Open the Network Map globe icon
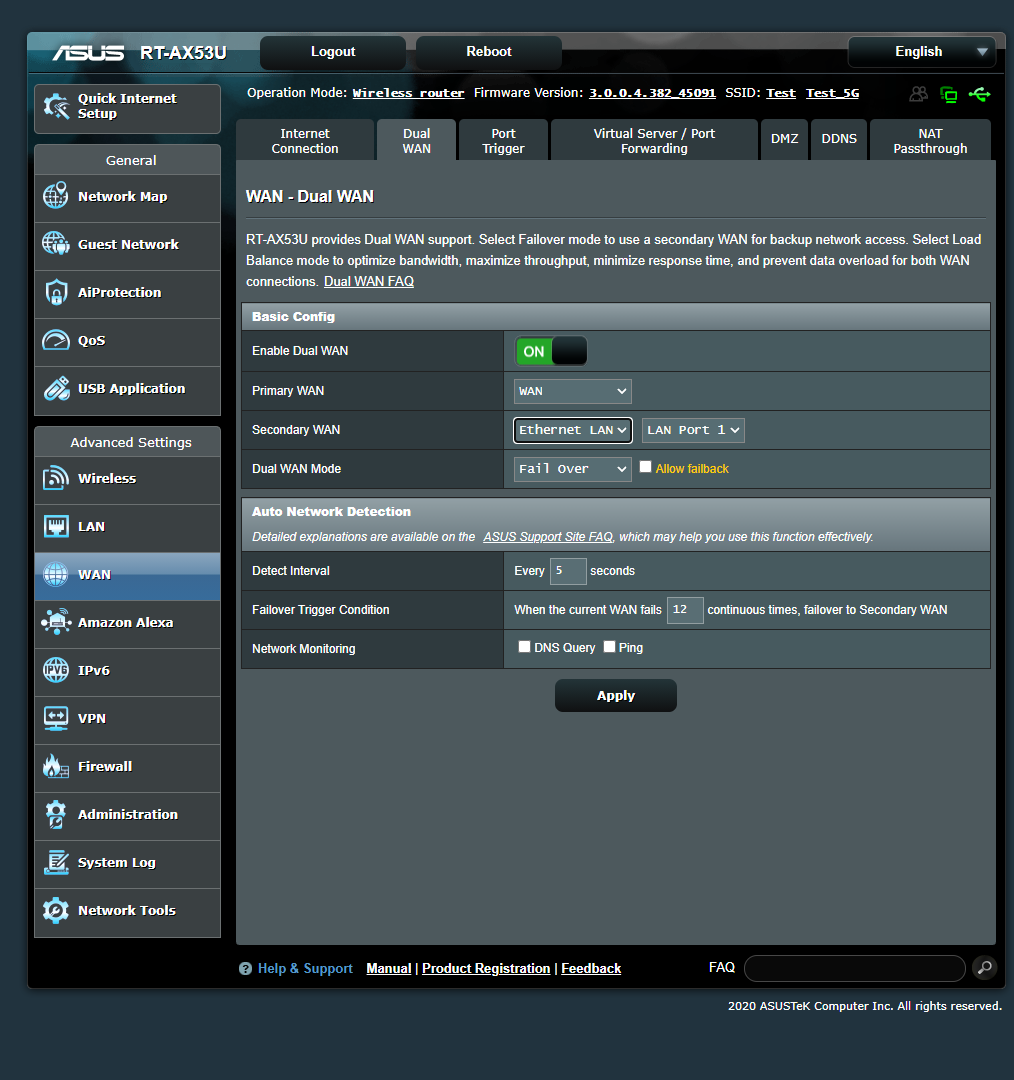1014x1080 pixels. pos(57,197)
